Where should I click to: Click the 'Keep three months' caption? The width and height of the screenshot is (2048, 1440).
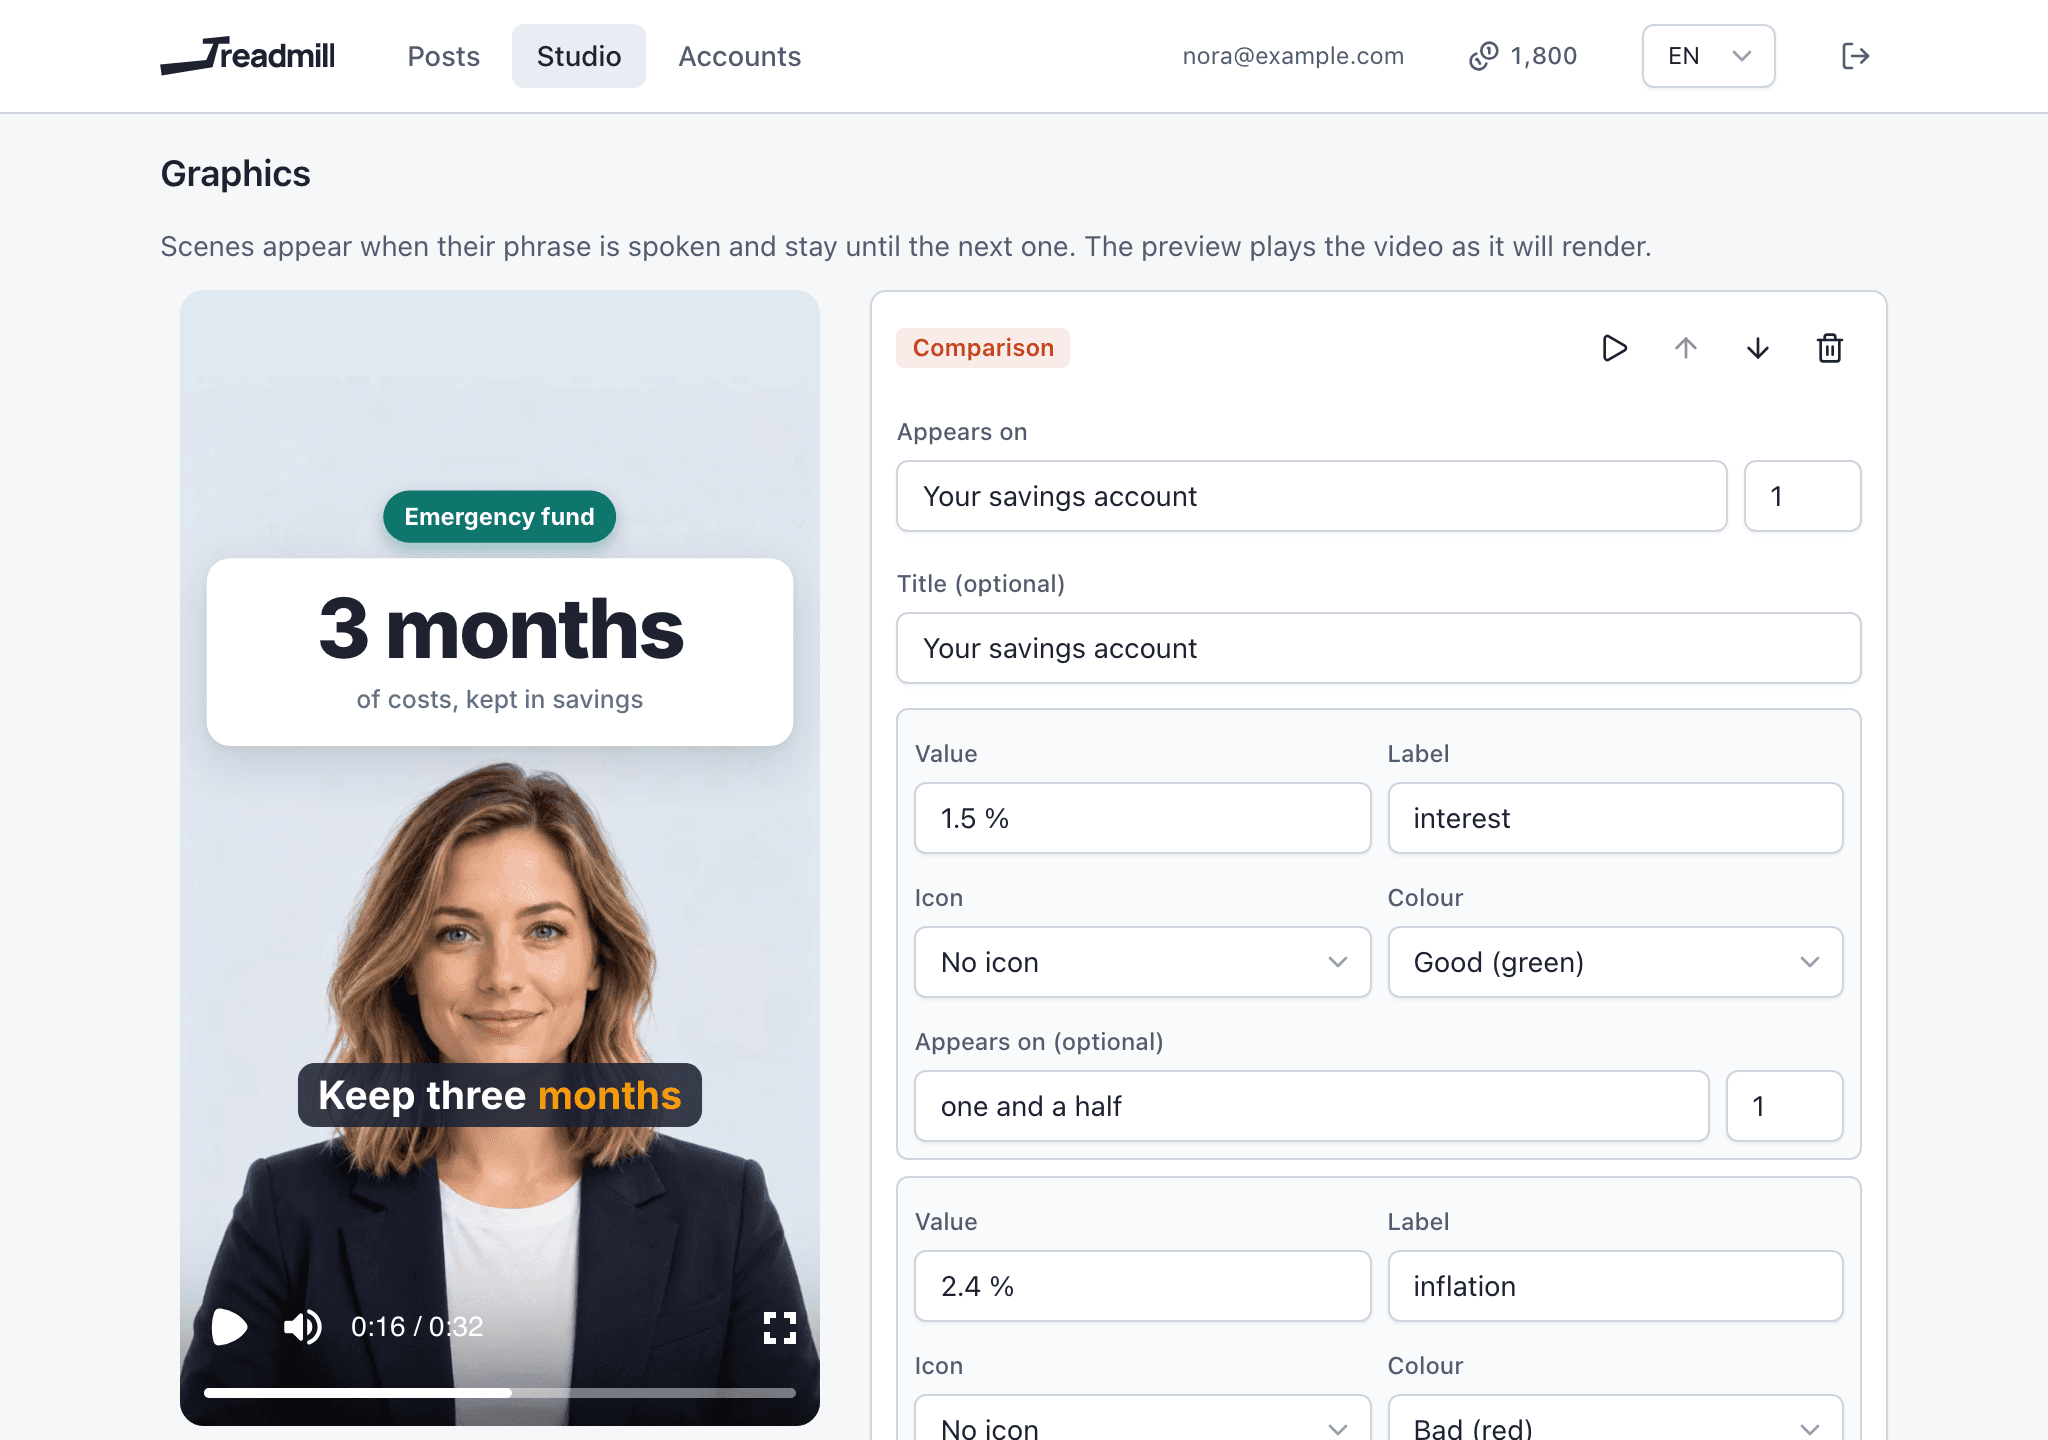[500, 1095]
